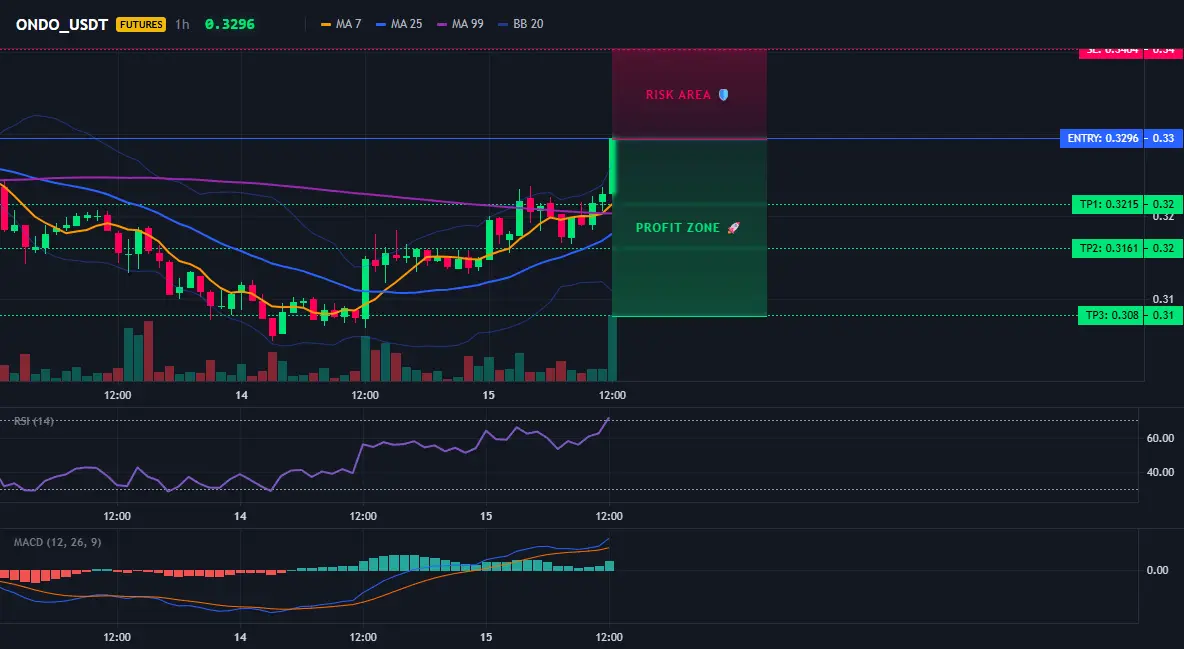Click the RSI (14) indicator title
1184x649 pixels.
[34, 421]
